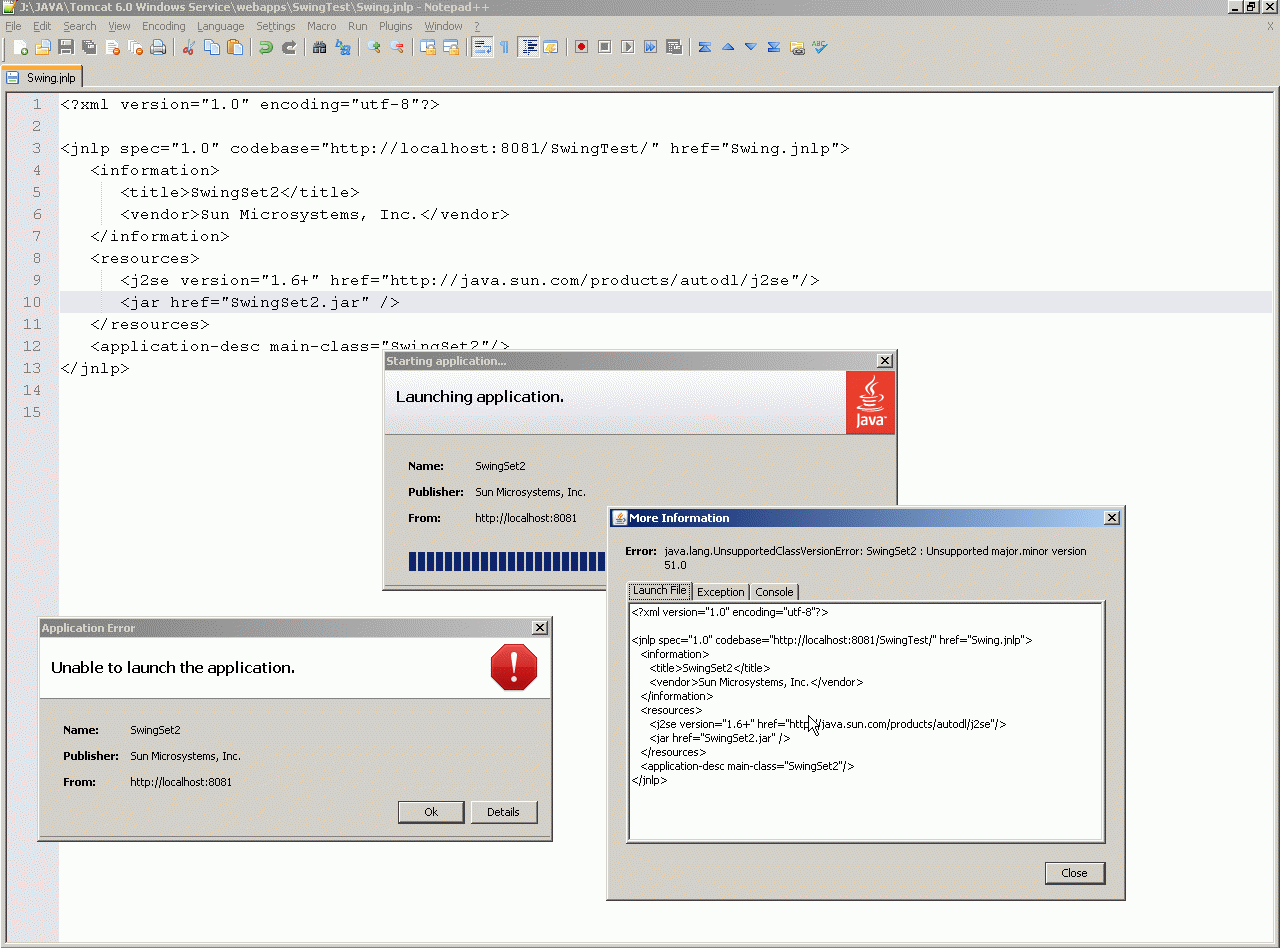
Task: Open the Language menu
Action: 220,26
